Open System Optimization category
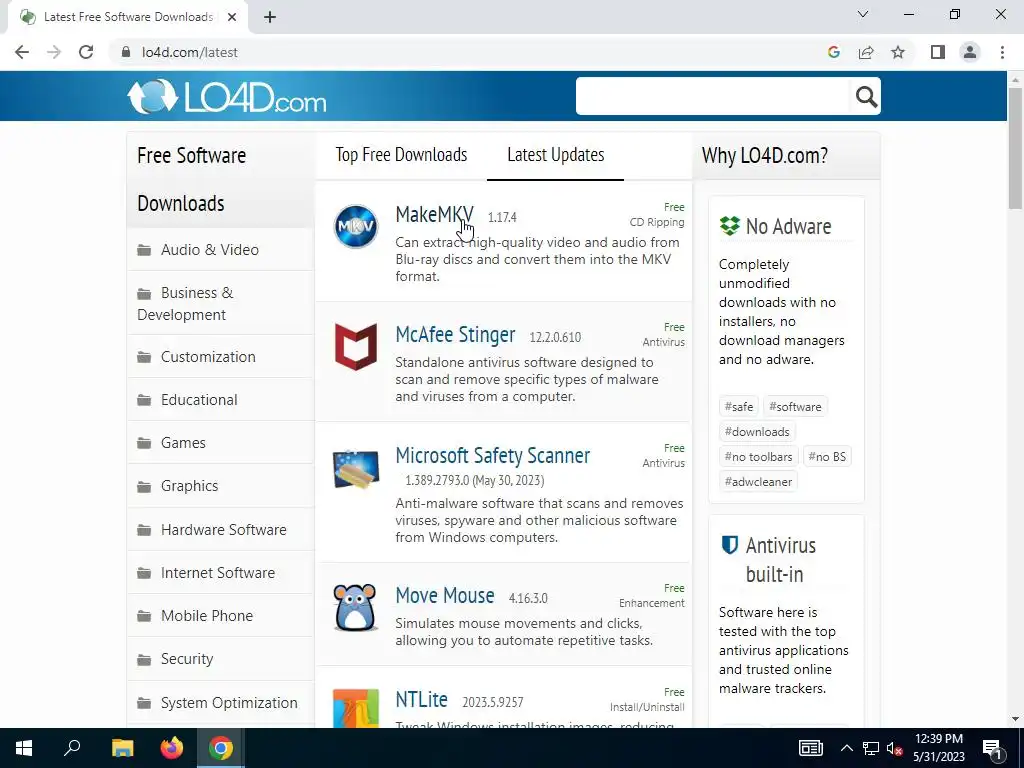 (x=229, y=703)
